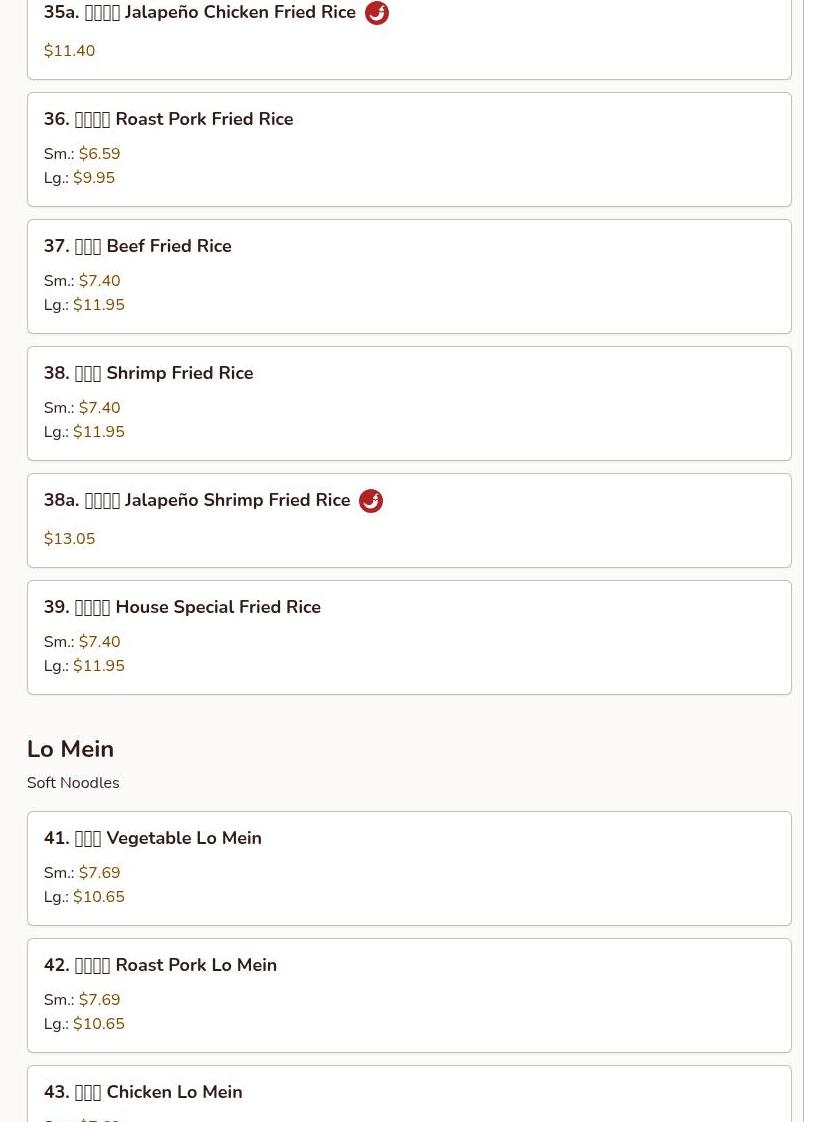The width and height of the screenshot is (824, 1122).
Task: Pick large Roast Pork Fried Rice $9.95
Action: (94, 178)
